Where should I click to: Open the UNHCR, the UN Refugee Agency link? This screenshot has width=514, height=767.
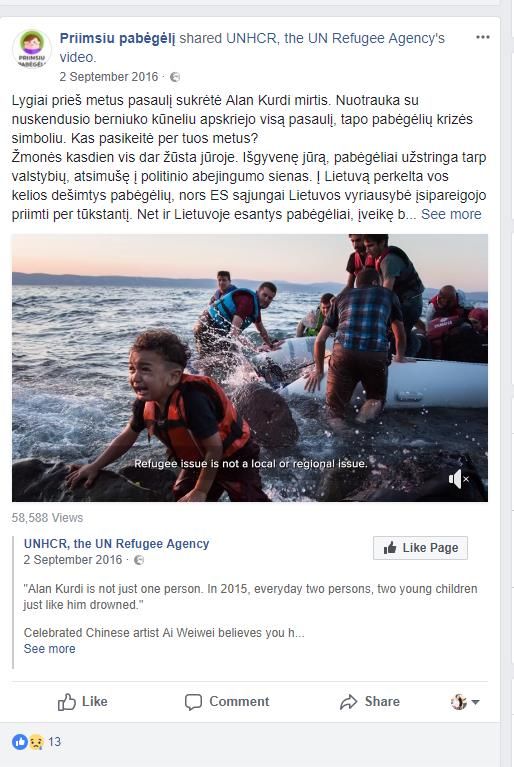[x=116, y=543]
